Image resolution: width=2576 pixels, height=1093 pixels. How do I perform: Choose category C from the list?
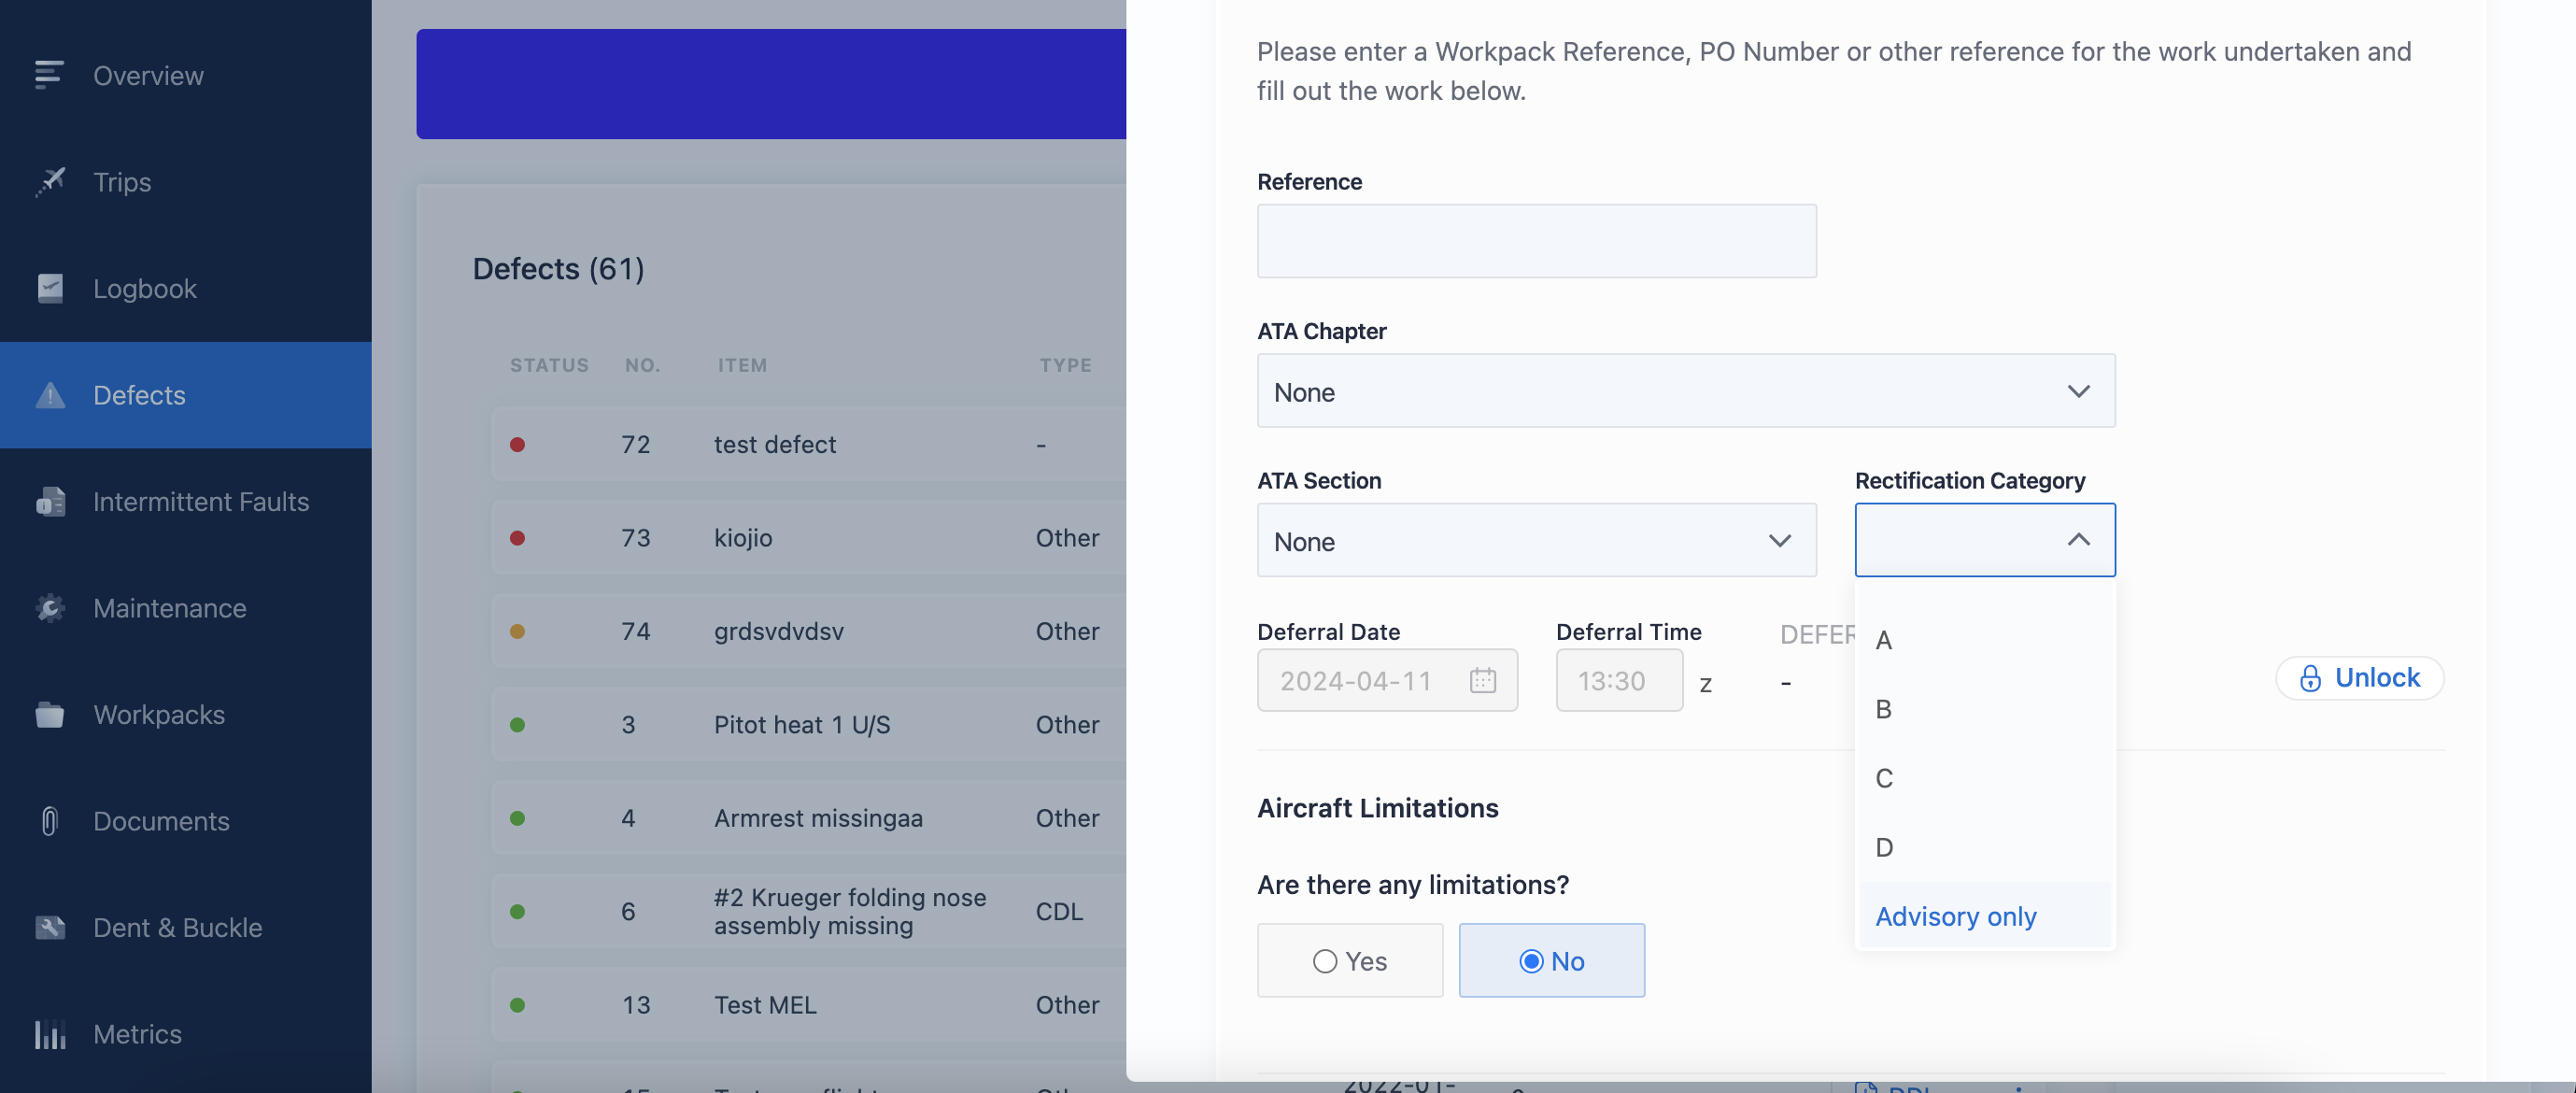pyautogui.click(x=1984, y=777)
